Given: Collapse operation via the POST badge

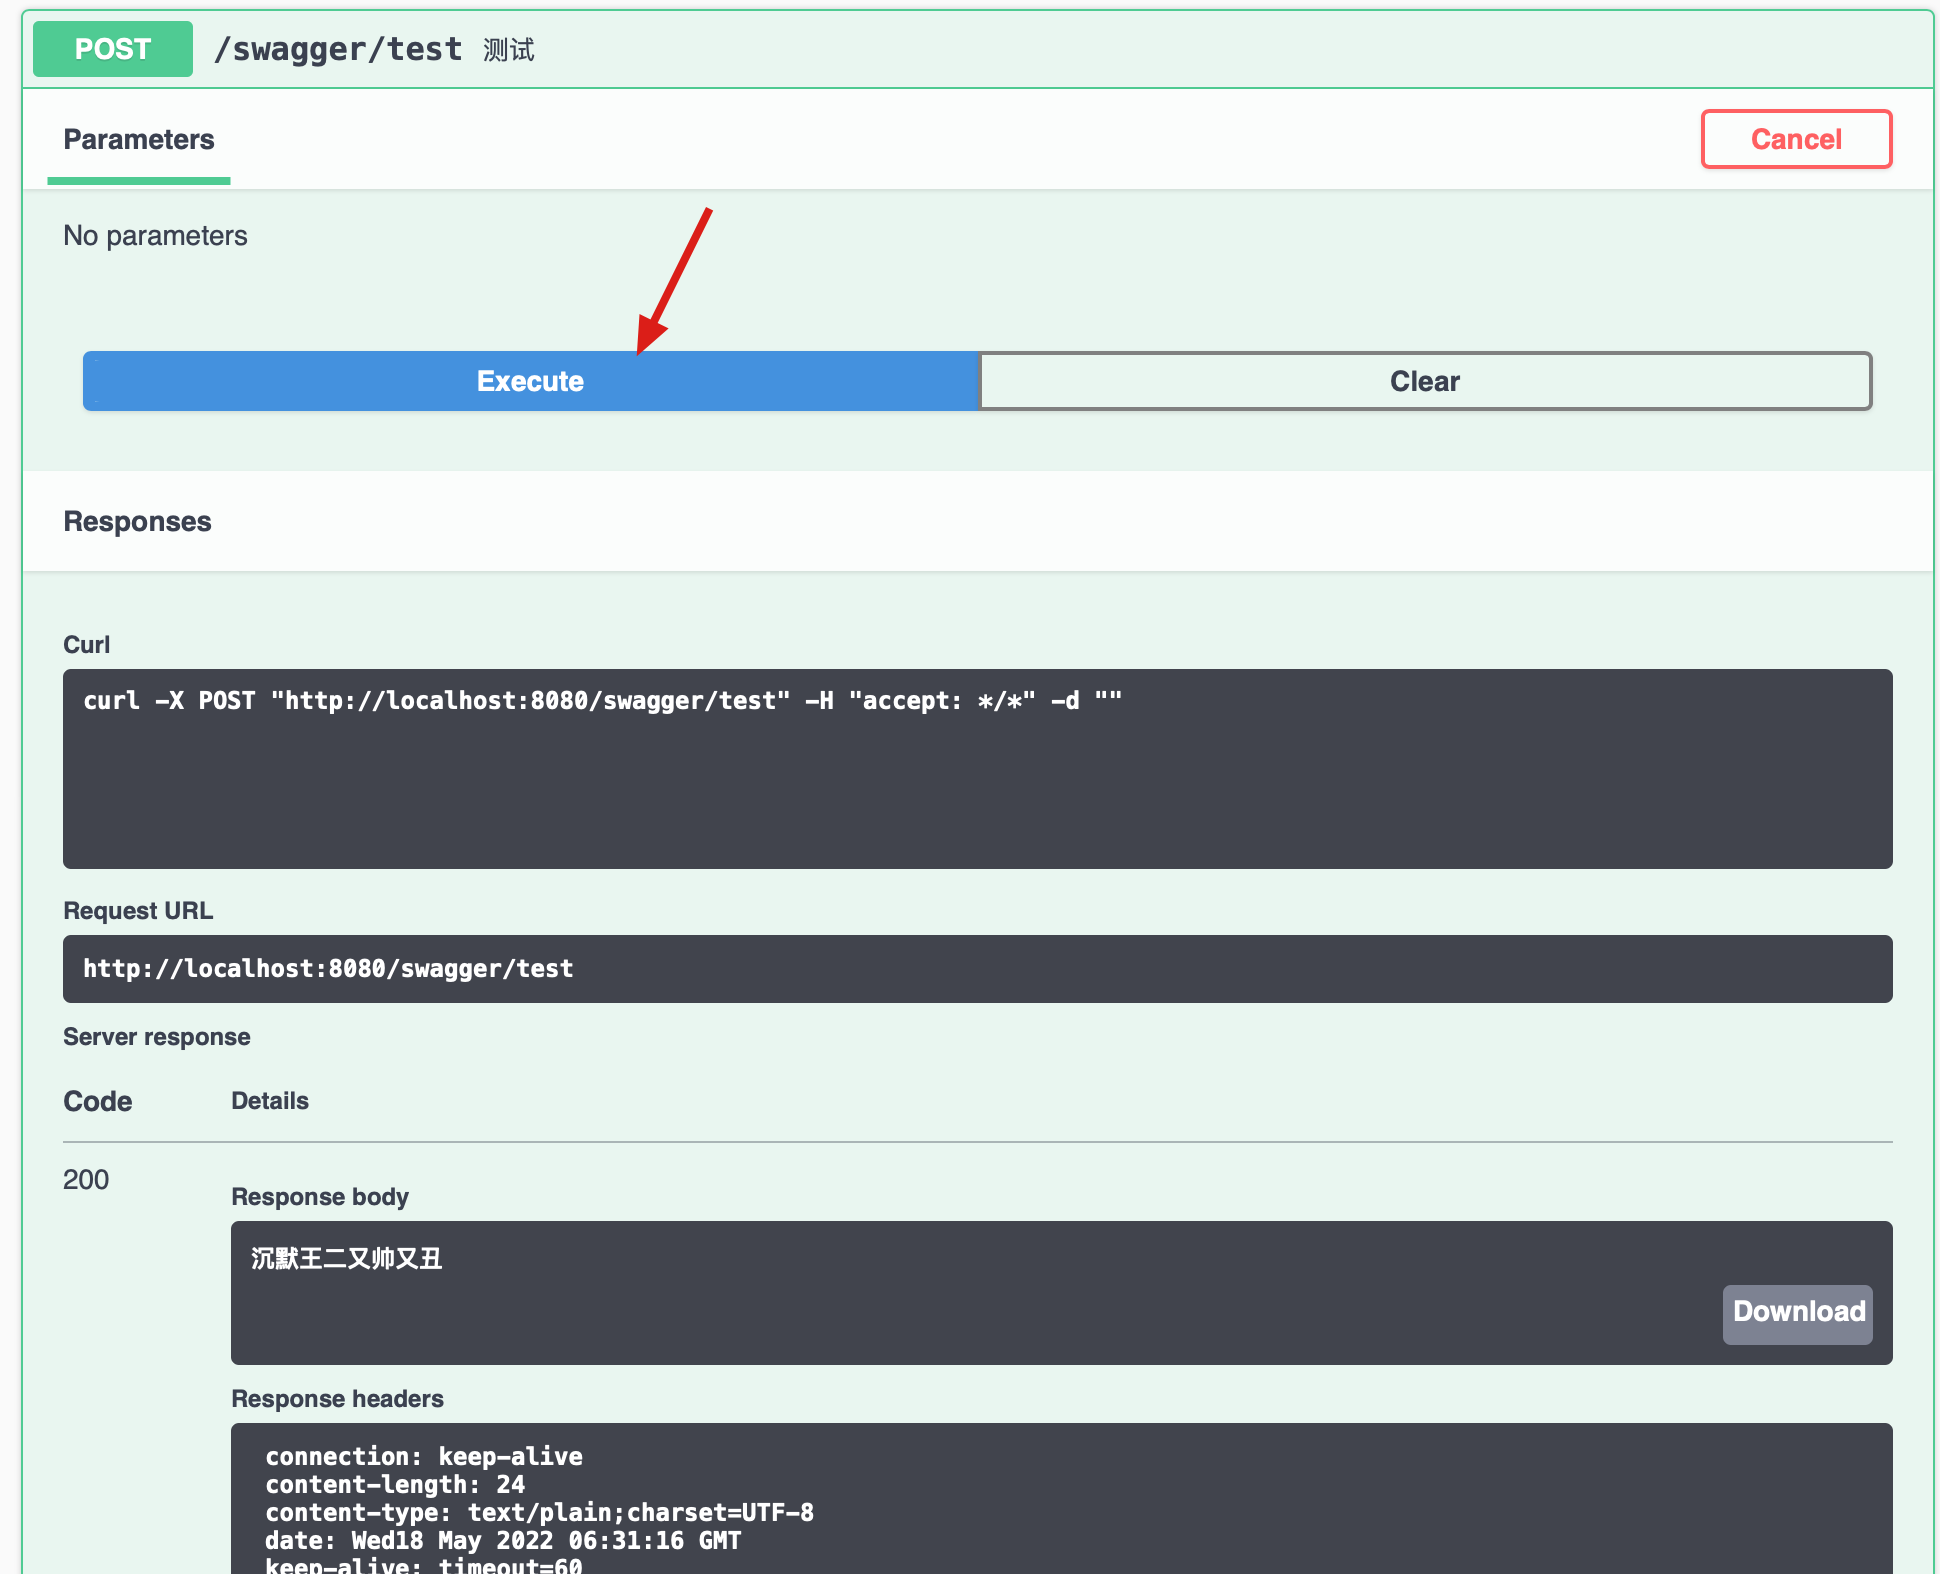Looking at the screenshot, I should click(113, 49).
